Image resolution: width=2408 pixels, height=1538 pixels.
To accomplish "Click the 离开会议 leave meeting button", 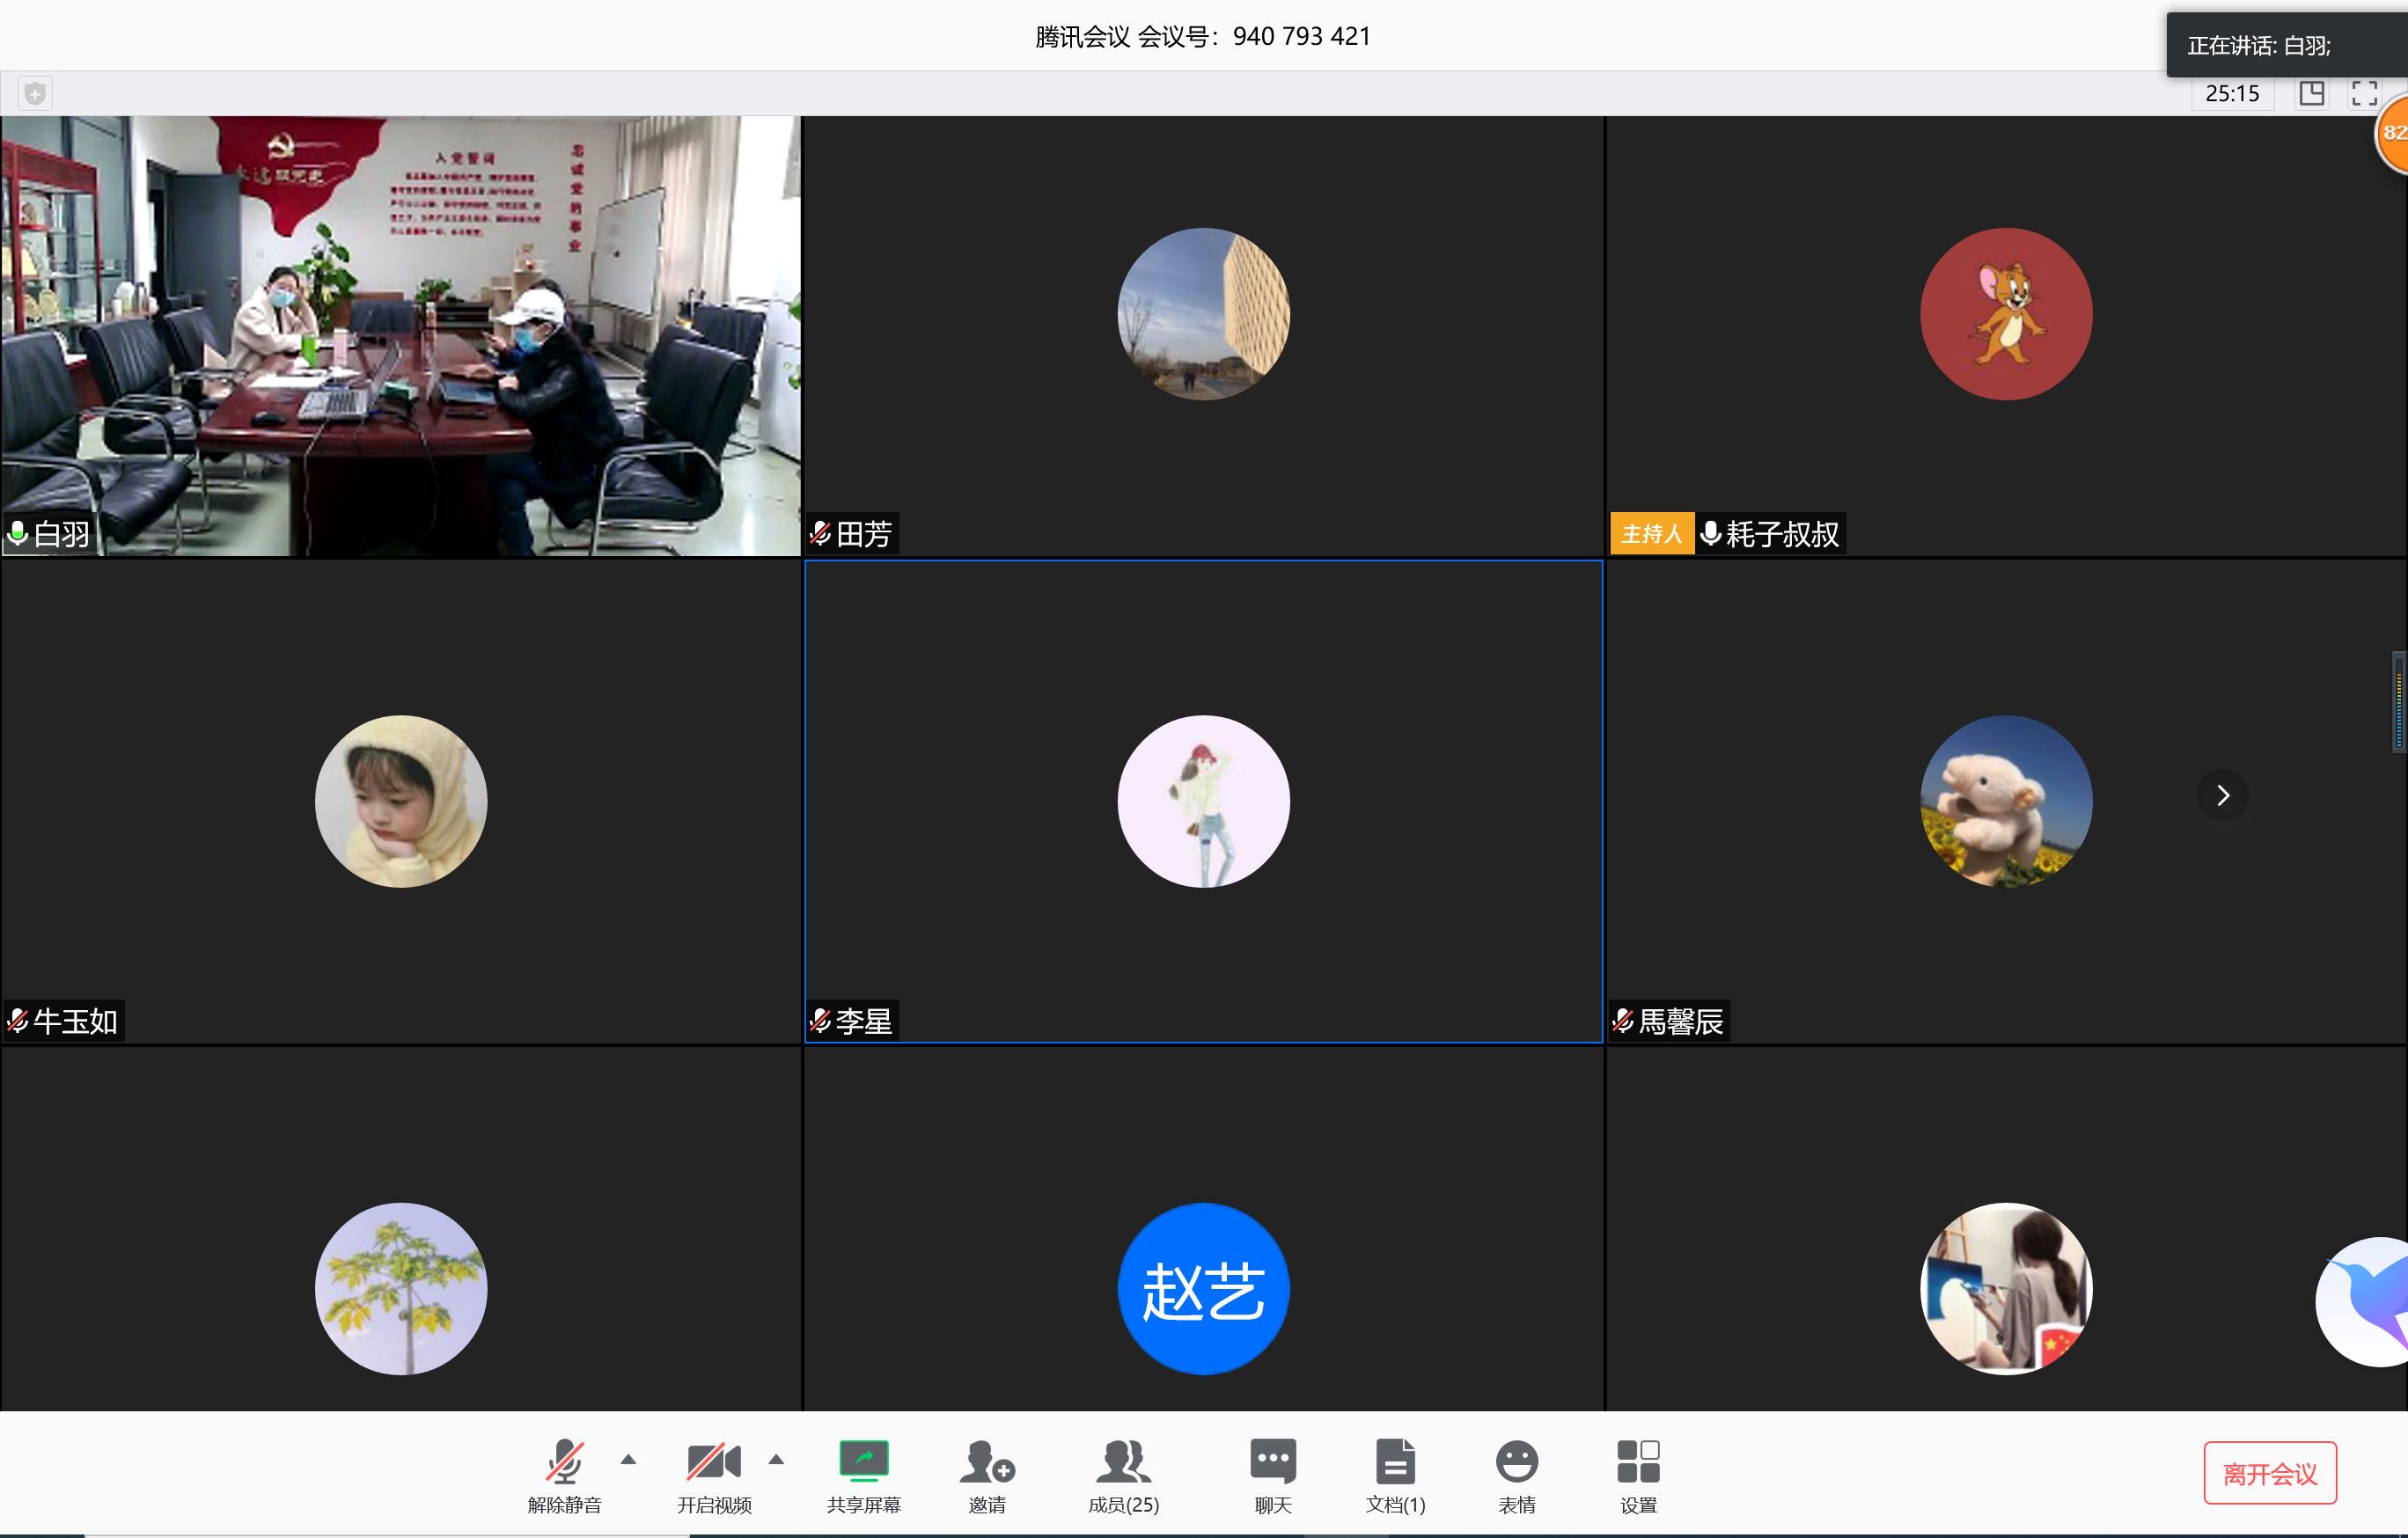I will click(2269, 1473).
